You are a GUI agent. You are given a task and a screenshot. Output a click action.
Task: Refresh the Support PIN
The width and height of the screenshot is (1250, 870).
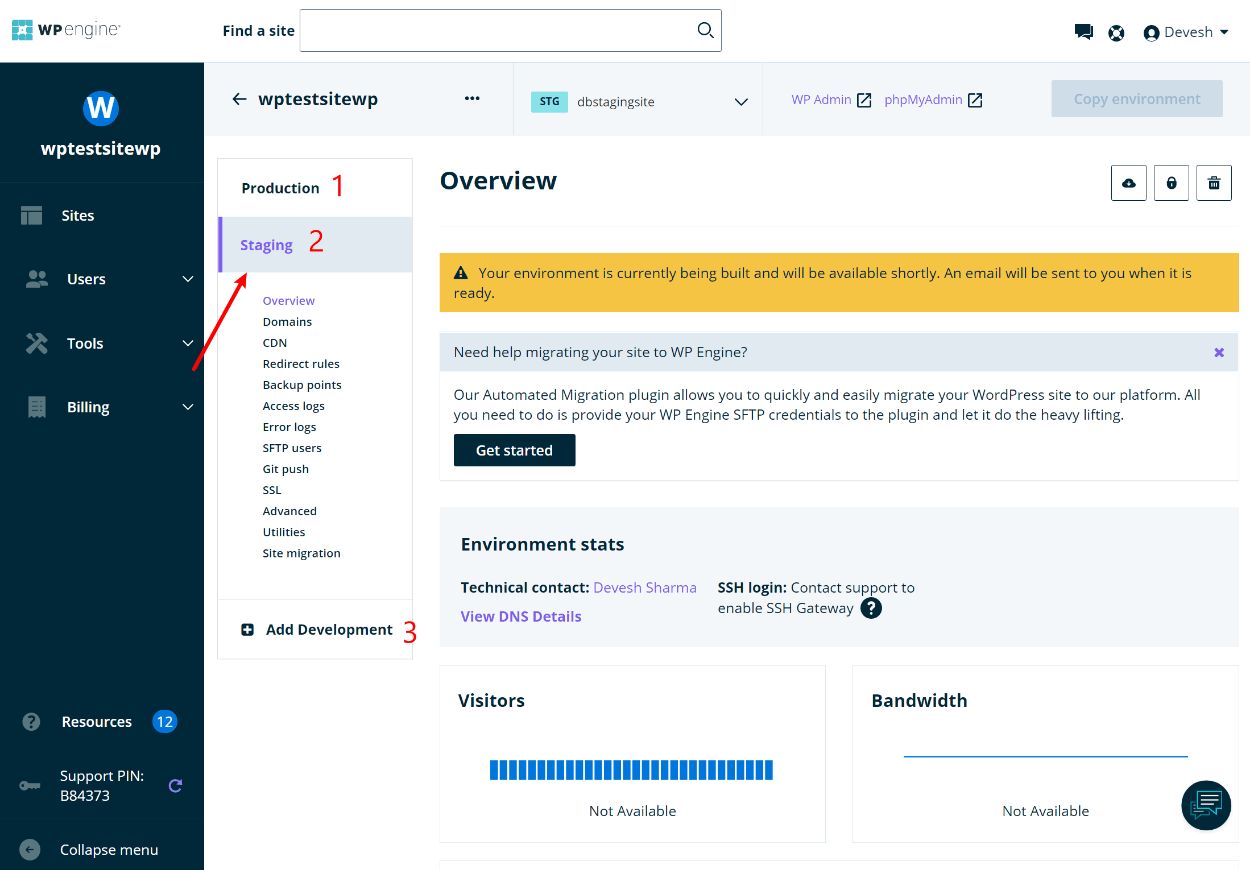point(175,786)
